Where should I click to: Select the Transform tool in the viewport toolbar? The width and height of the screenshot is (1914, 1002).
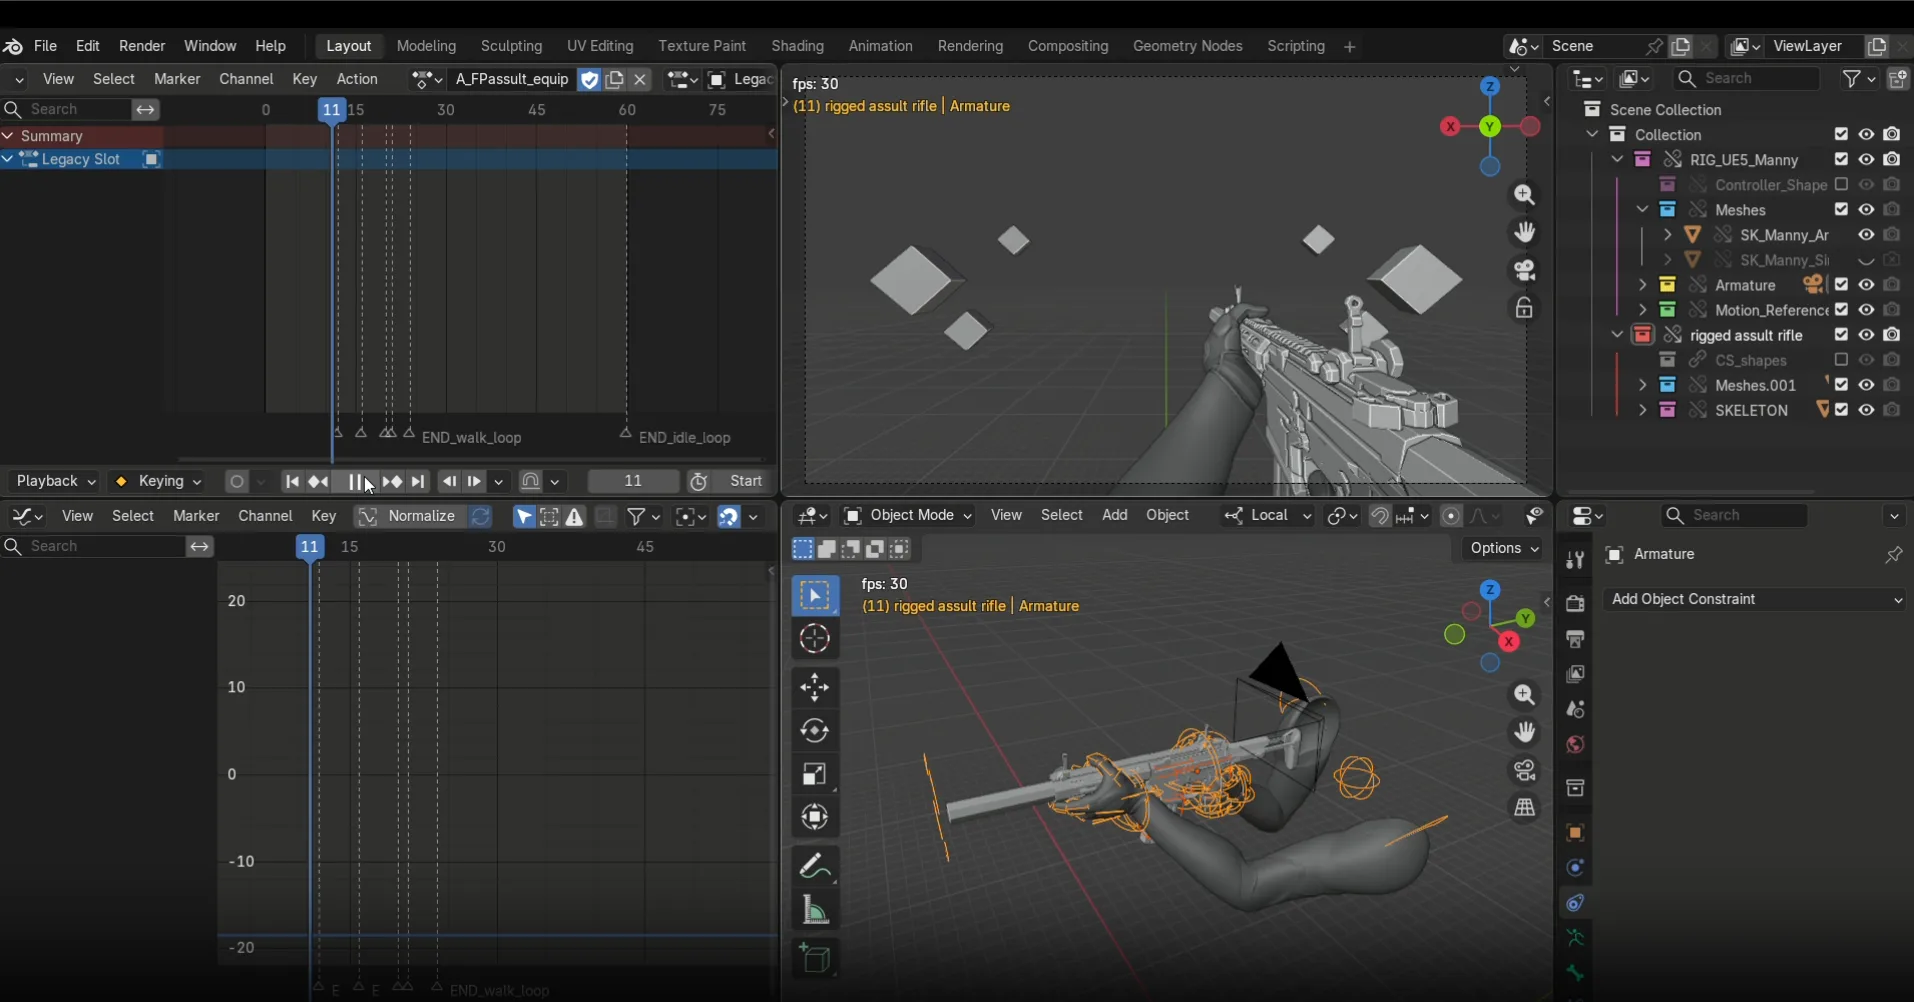(815, 817)
